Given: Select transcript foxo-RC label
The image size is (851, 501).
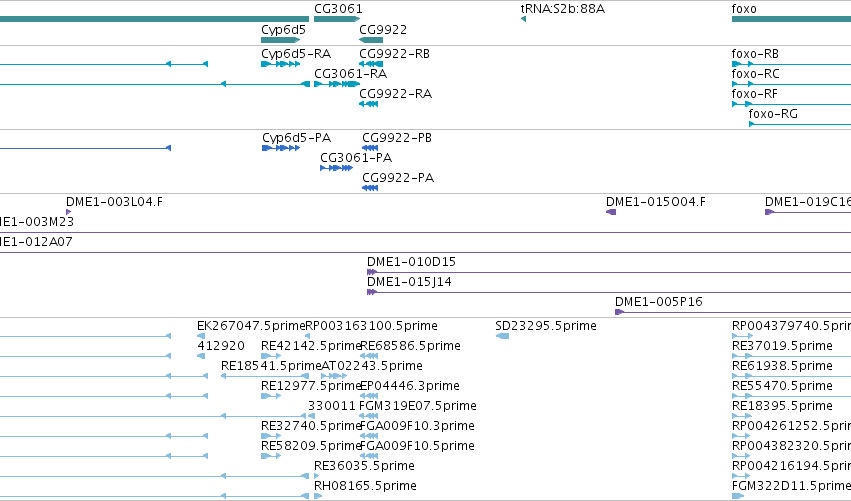Looking at the screenshot, I should (x=755, y=74).
